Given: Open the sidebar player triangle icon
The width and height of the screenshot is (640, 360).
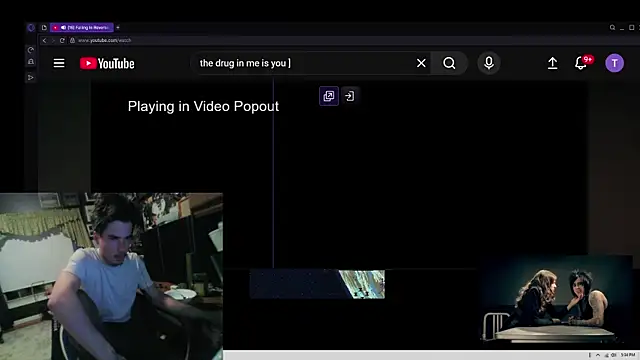Looking at the screenshot, I should [x=31, y=77].
